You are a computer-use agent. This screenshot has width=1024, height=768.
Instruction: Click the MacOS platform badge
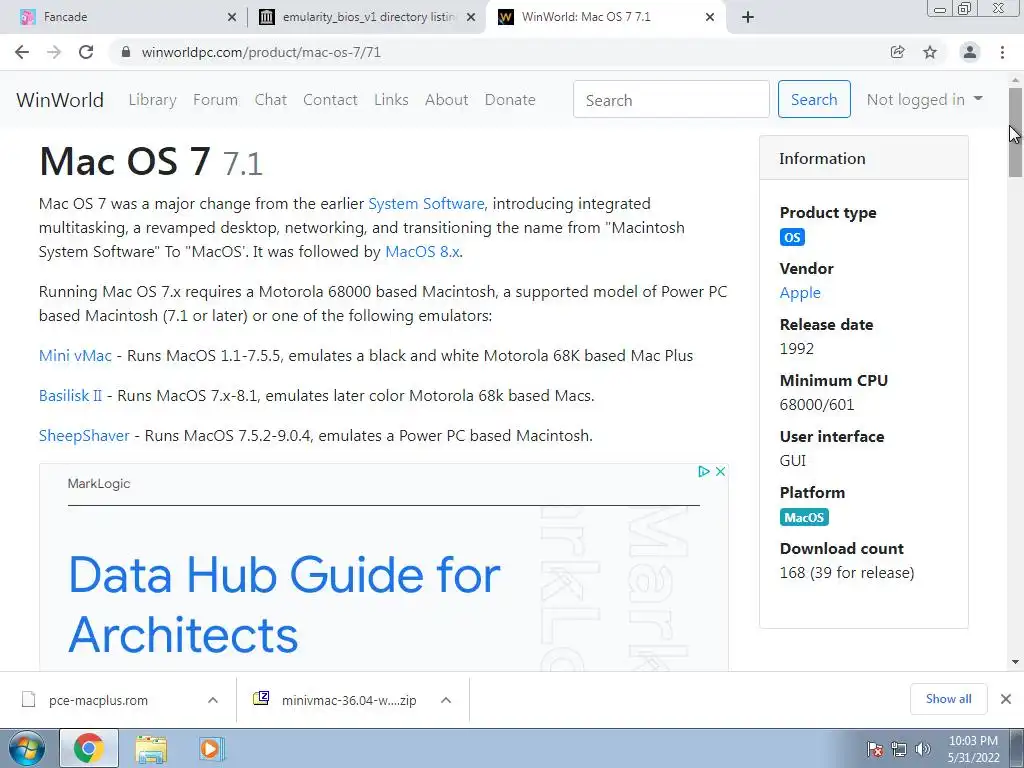click(x=804, y=517)
